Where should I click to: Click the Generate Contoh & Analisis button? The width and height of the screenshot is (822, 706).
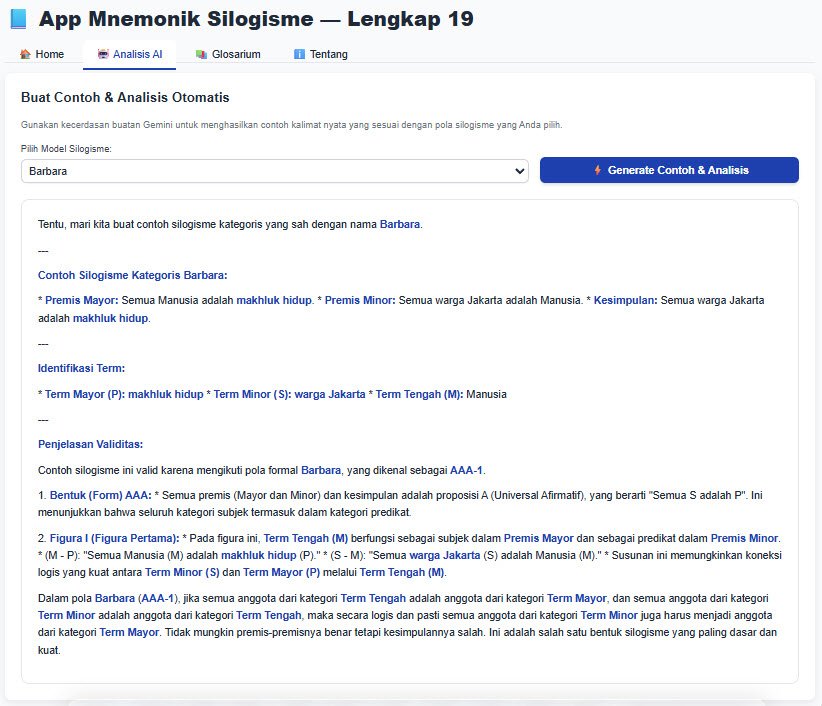coord(669,170)
